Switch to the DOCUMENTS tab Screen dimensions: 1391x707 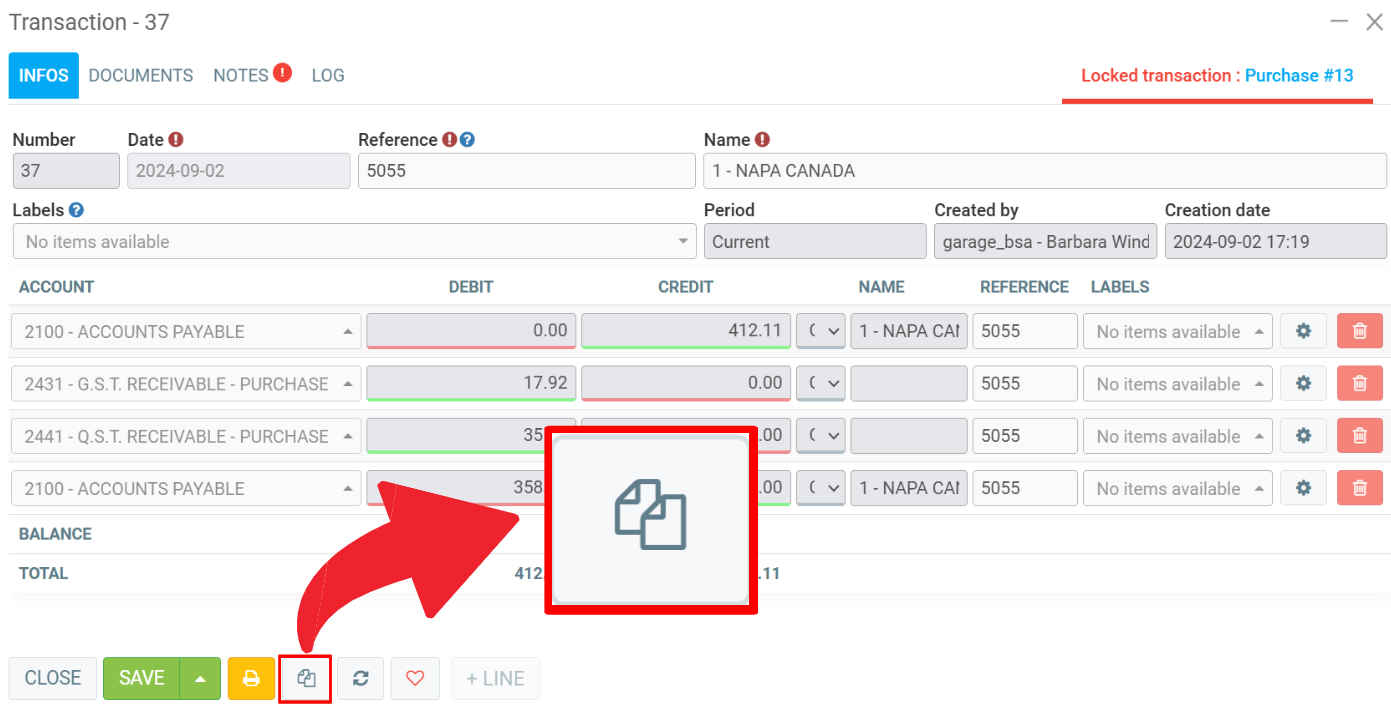tap(141, 75)
